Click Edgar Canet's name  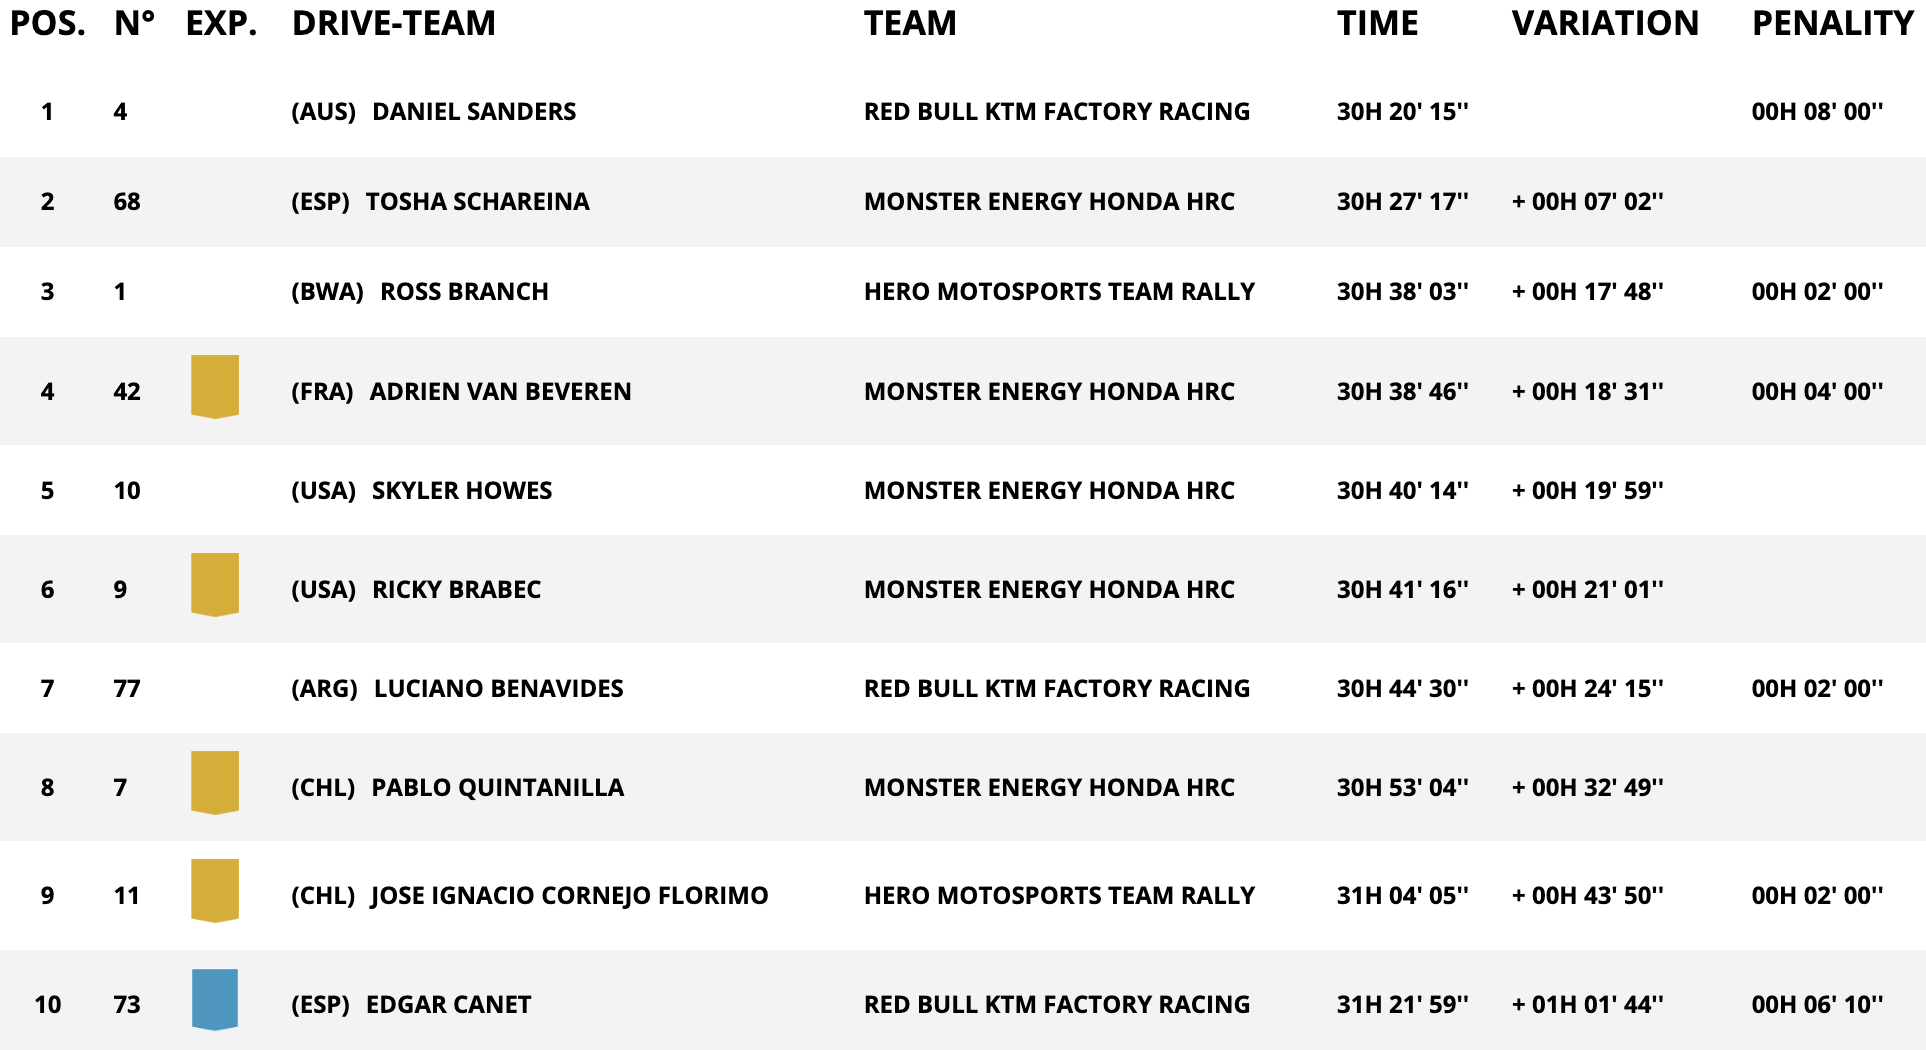(x=448, y=1004)
